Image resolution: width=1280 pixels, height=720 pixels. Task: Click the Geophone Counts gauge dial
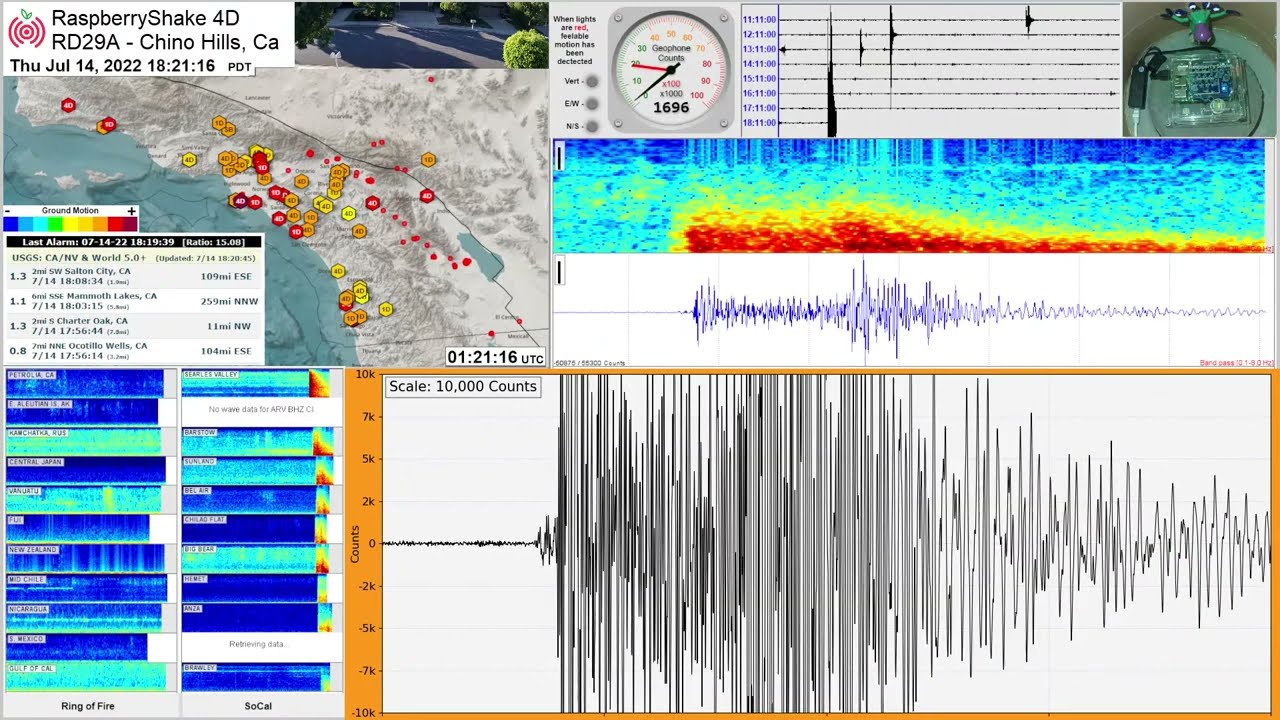671,69
